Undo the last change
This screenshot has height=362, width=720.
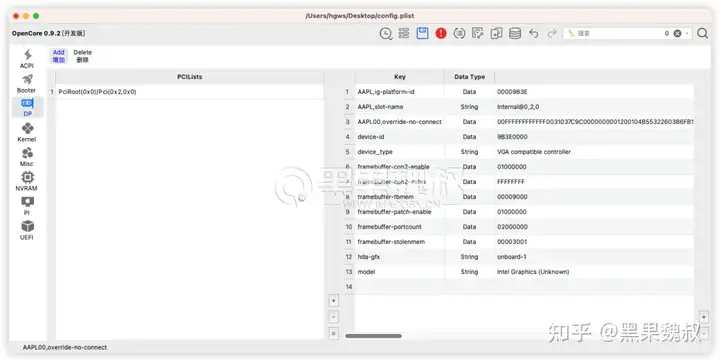[533, 33]
